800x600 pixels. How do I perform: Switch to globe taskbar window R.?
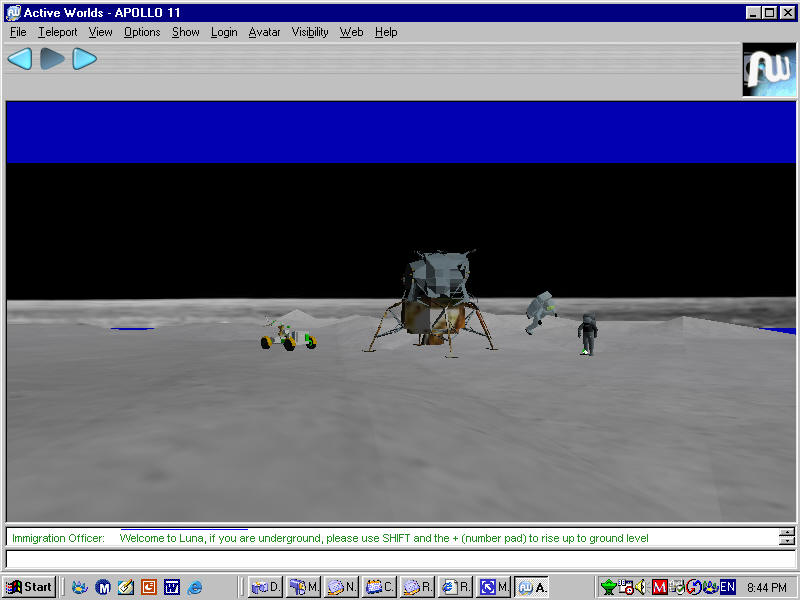coord(417,587)
